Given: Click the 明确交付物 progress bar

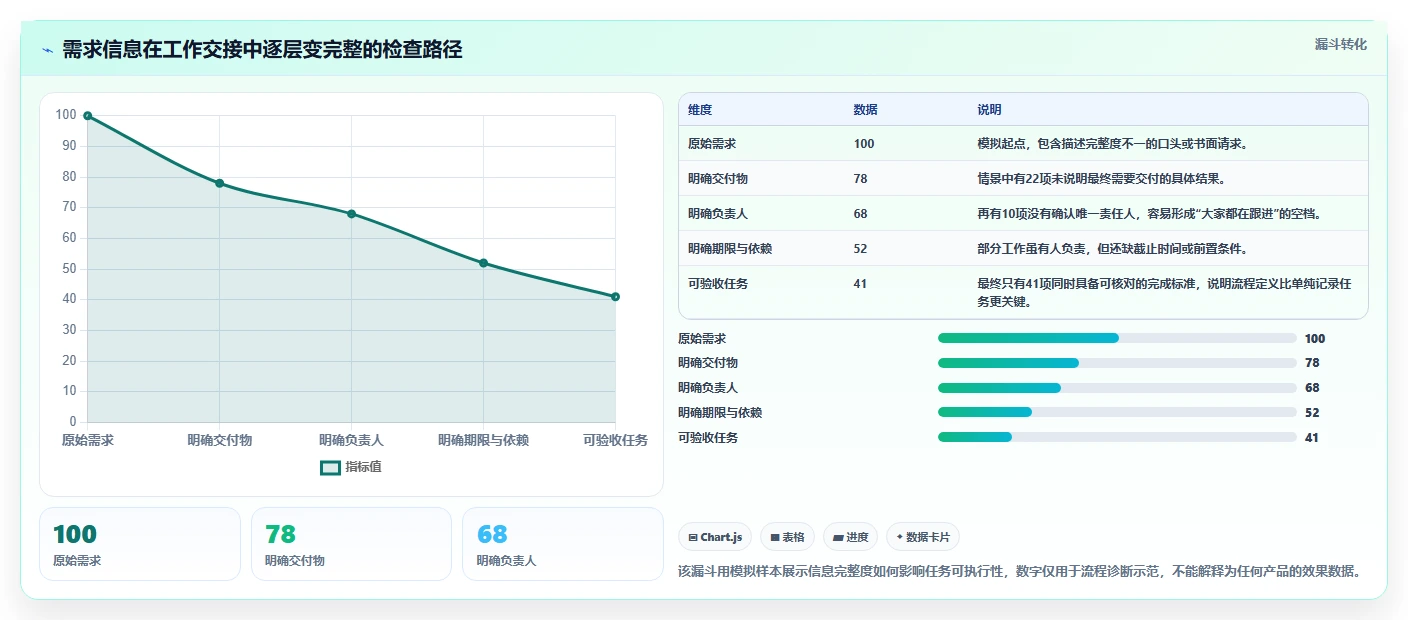Looking at the screenshot, I should (x=1117, y=363).
